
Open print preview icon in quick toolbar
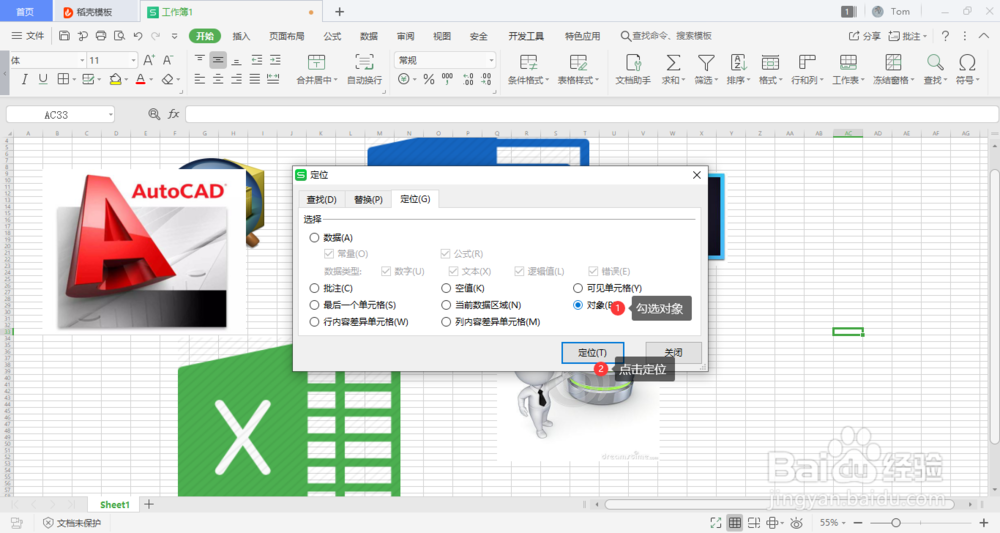point(119,36)
